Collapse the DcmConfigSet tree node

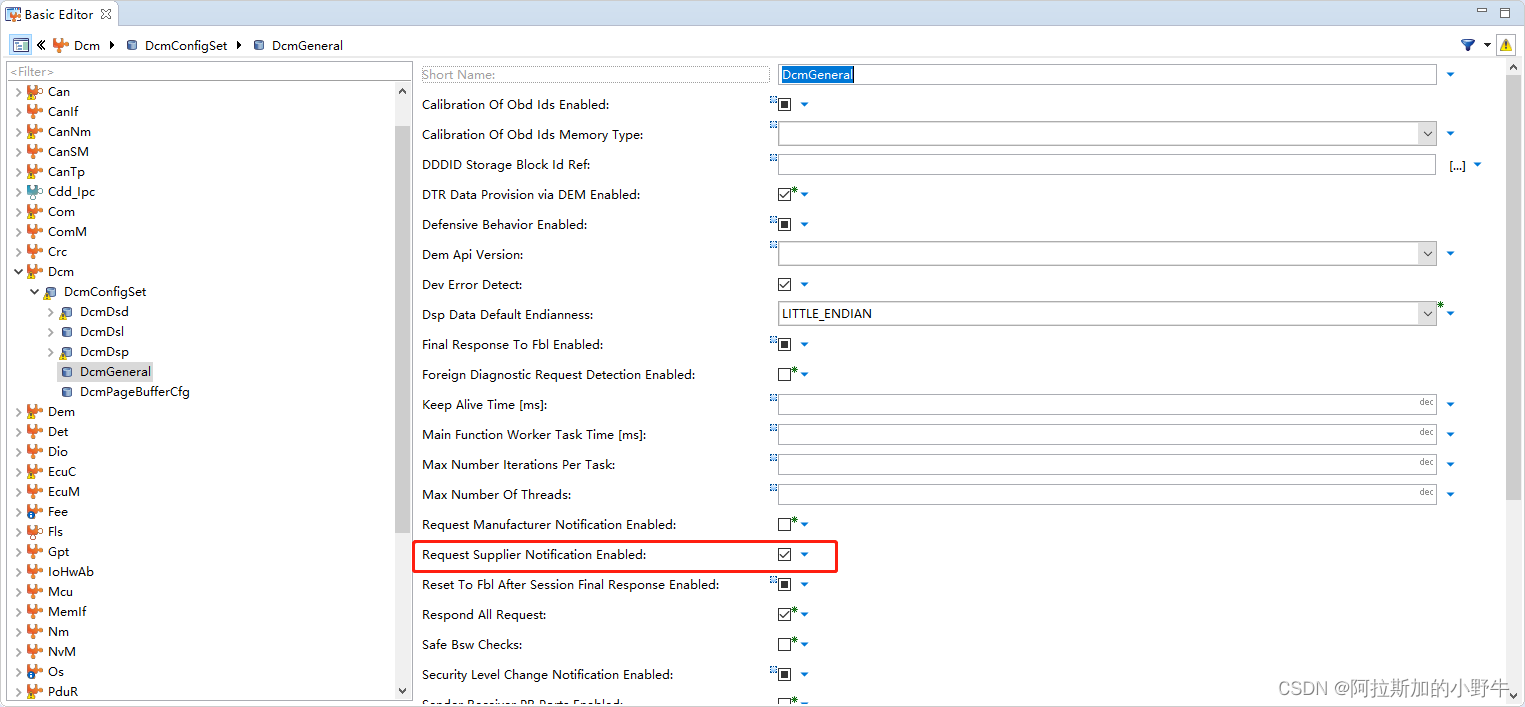coord(34,292)
